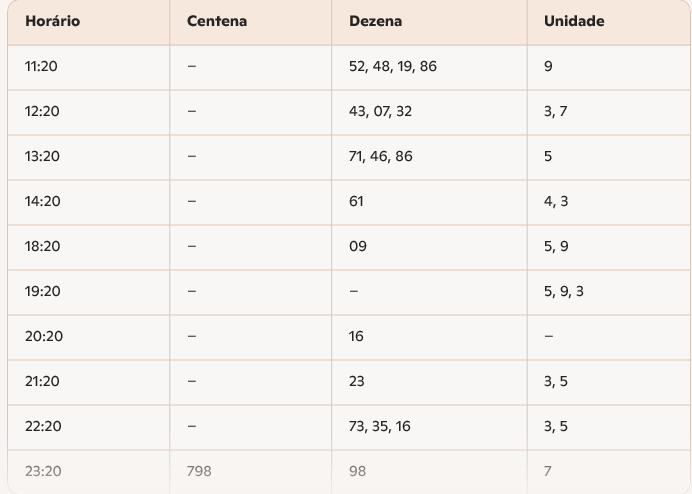Click the Dezena column header

pos(376,21)
